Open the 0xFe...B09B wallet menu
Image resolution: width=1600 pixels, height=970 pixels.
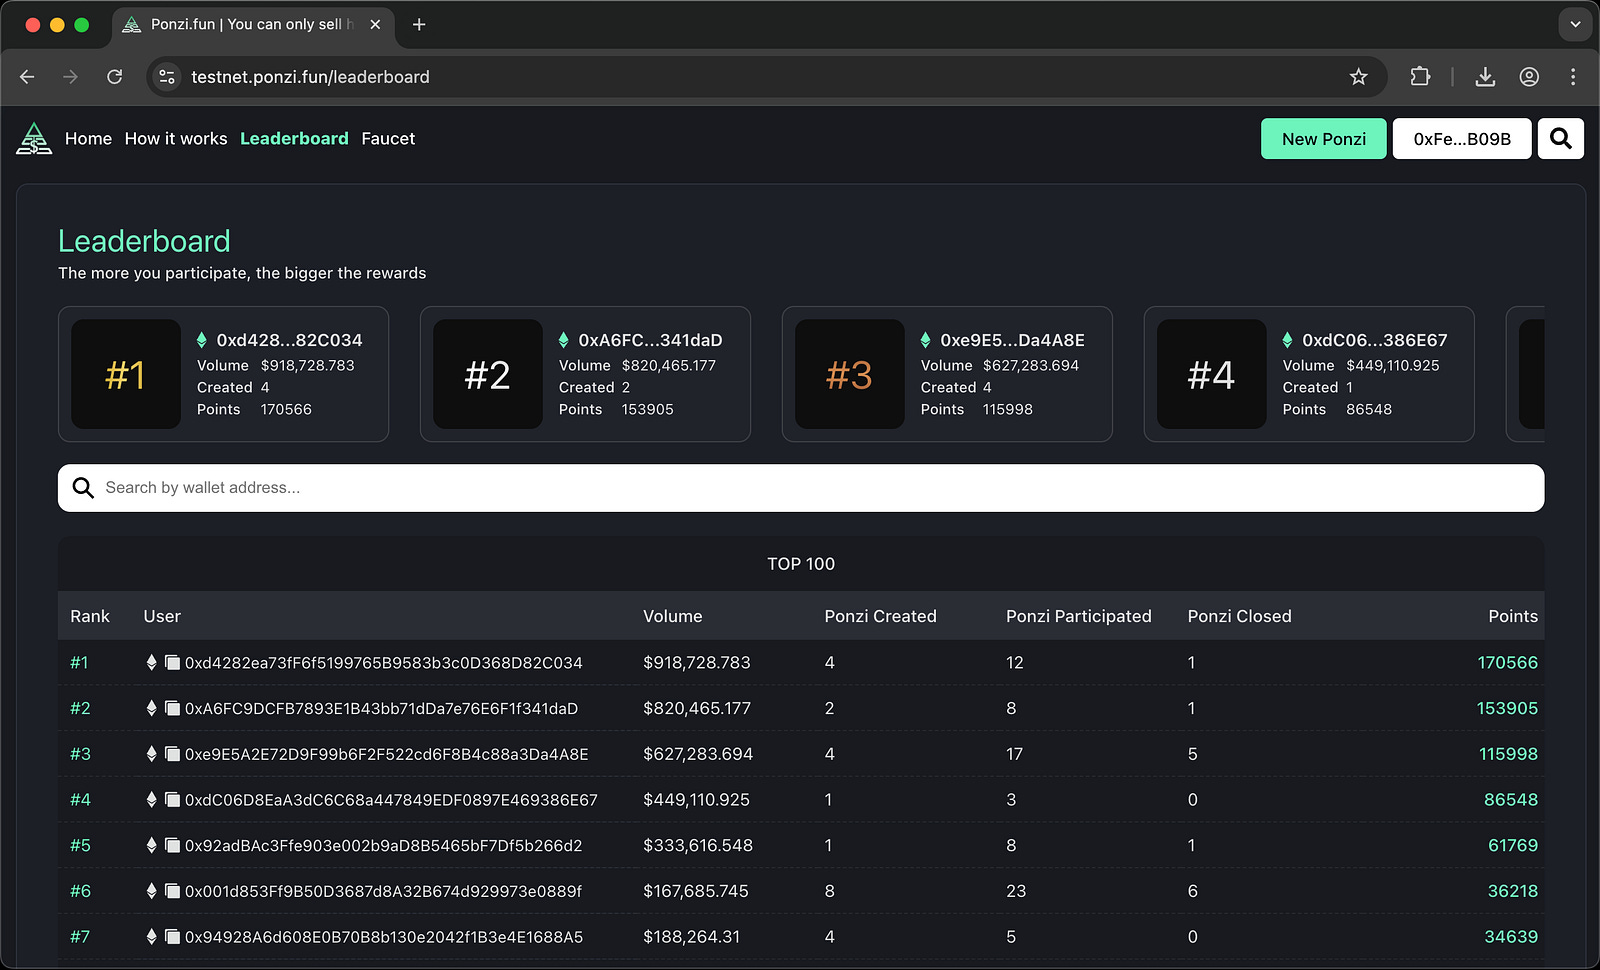point(1461,139)
